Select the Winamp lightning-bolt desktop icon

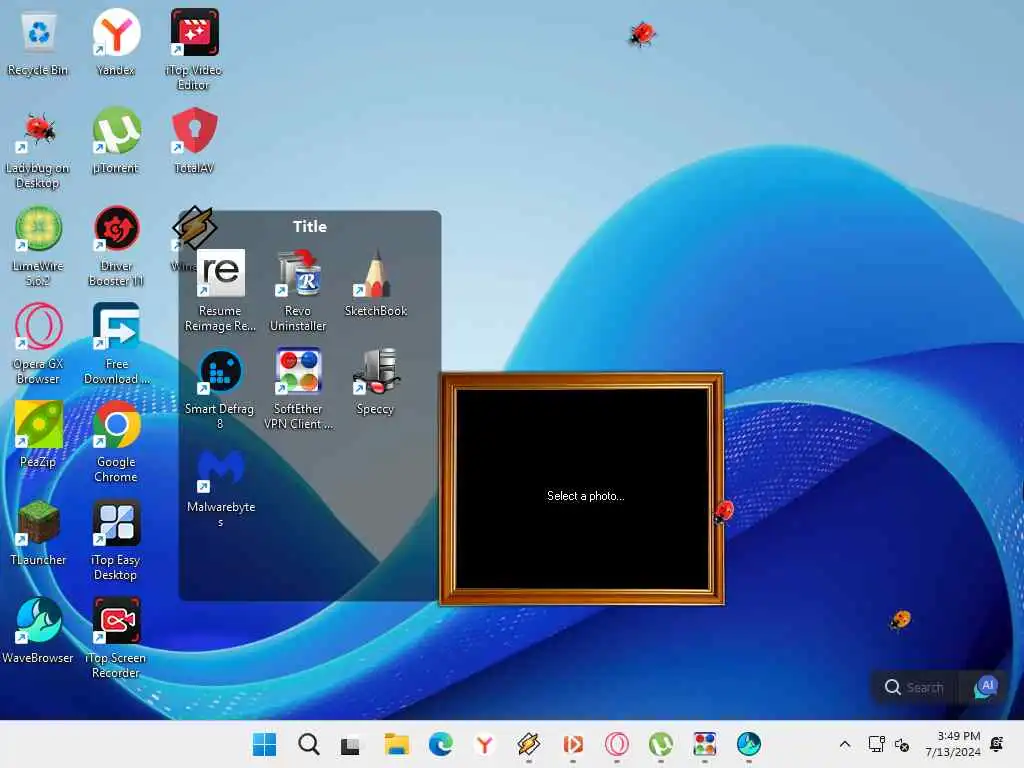pyautogui.click(x=193, y=227)
